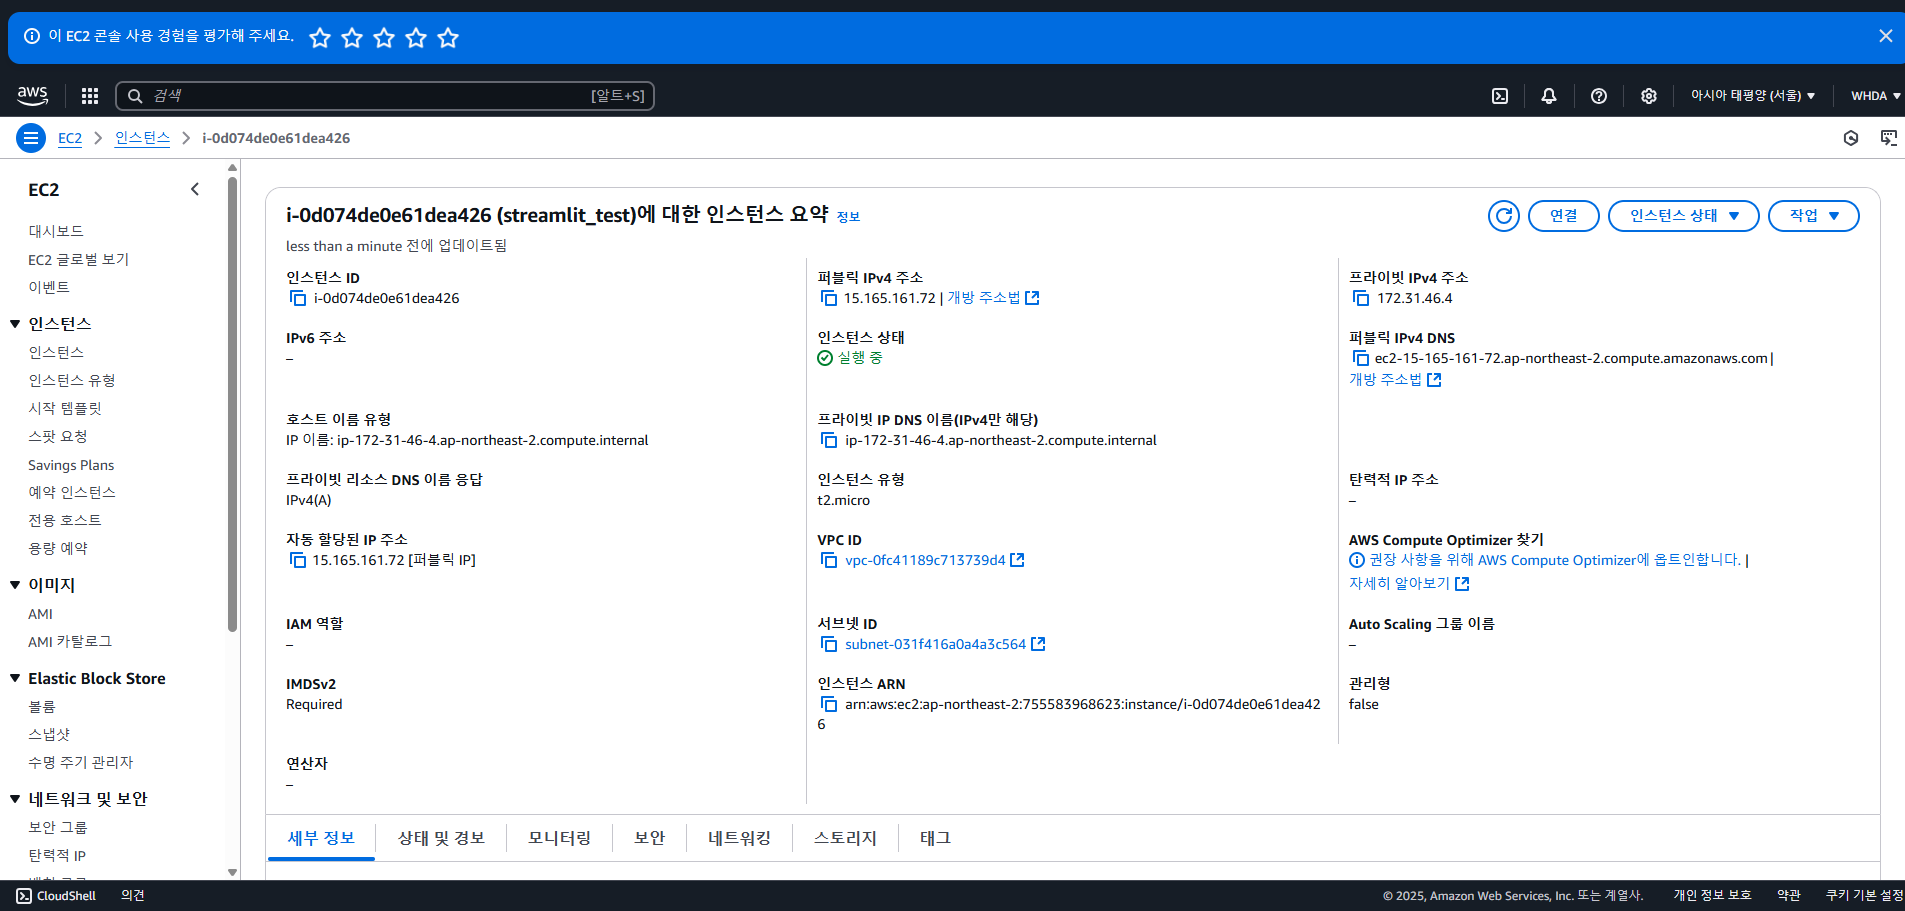Click the monitor panel icon at far right
This screenshot has height=911, width=1905.
(x=1889, y=138)
